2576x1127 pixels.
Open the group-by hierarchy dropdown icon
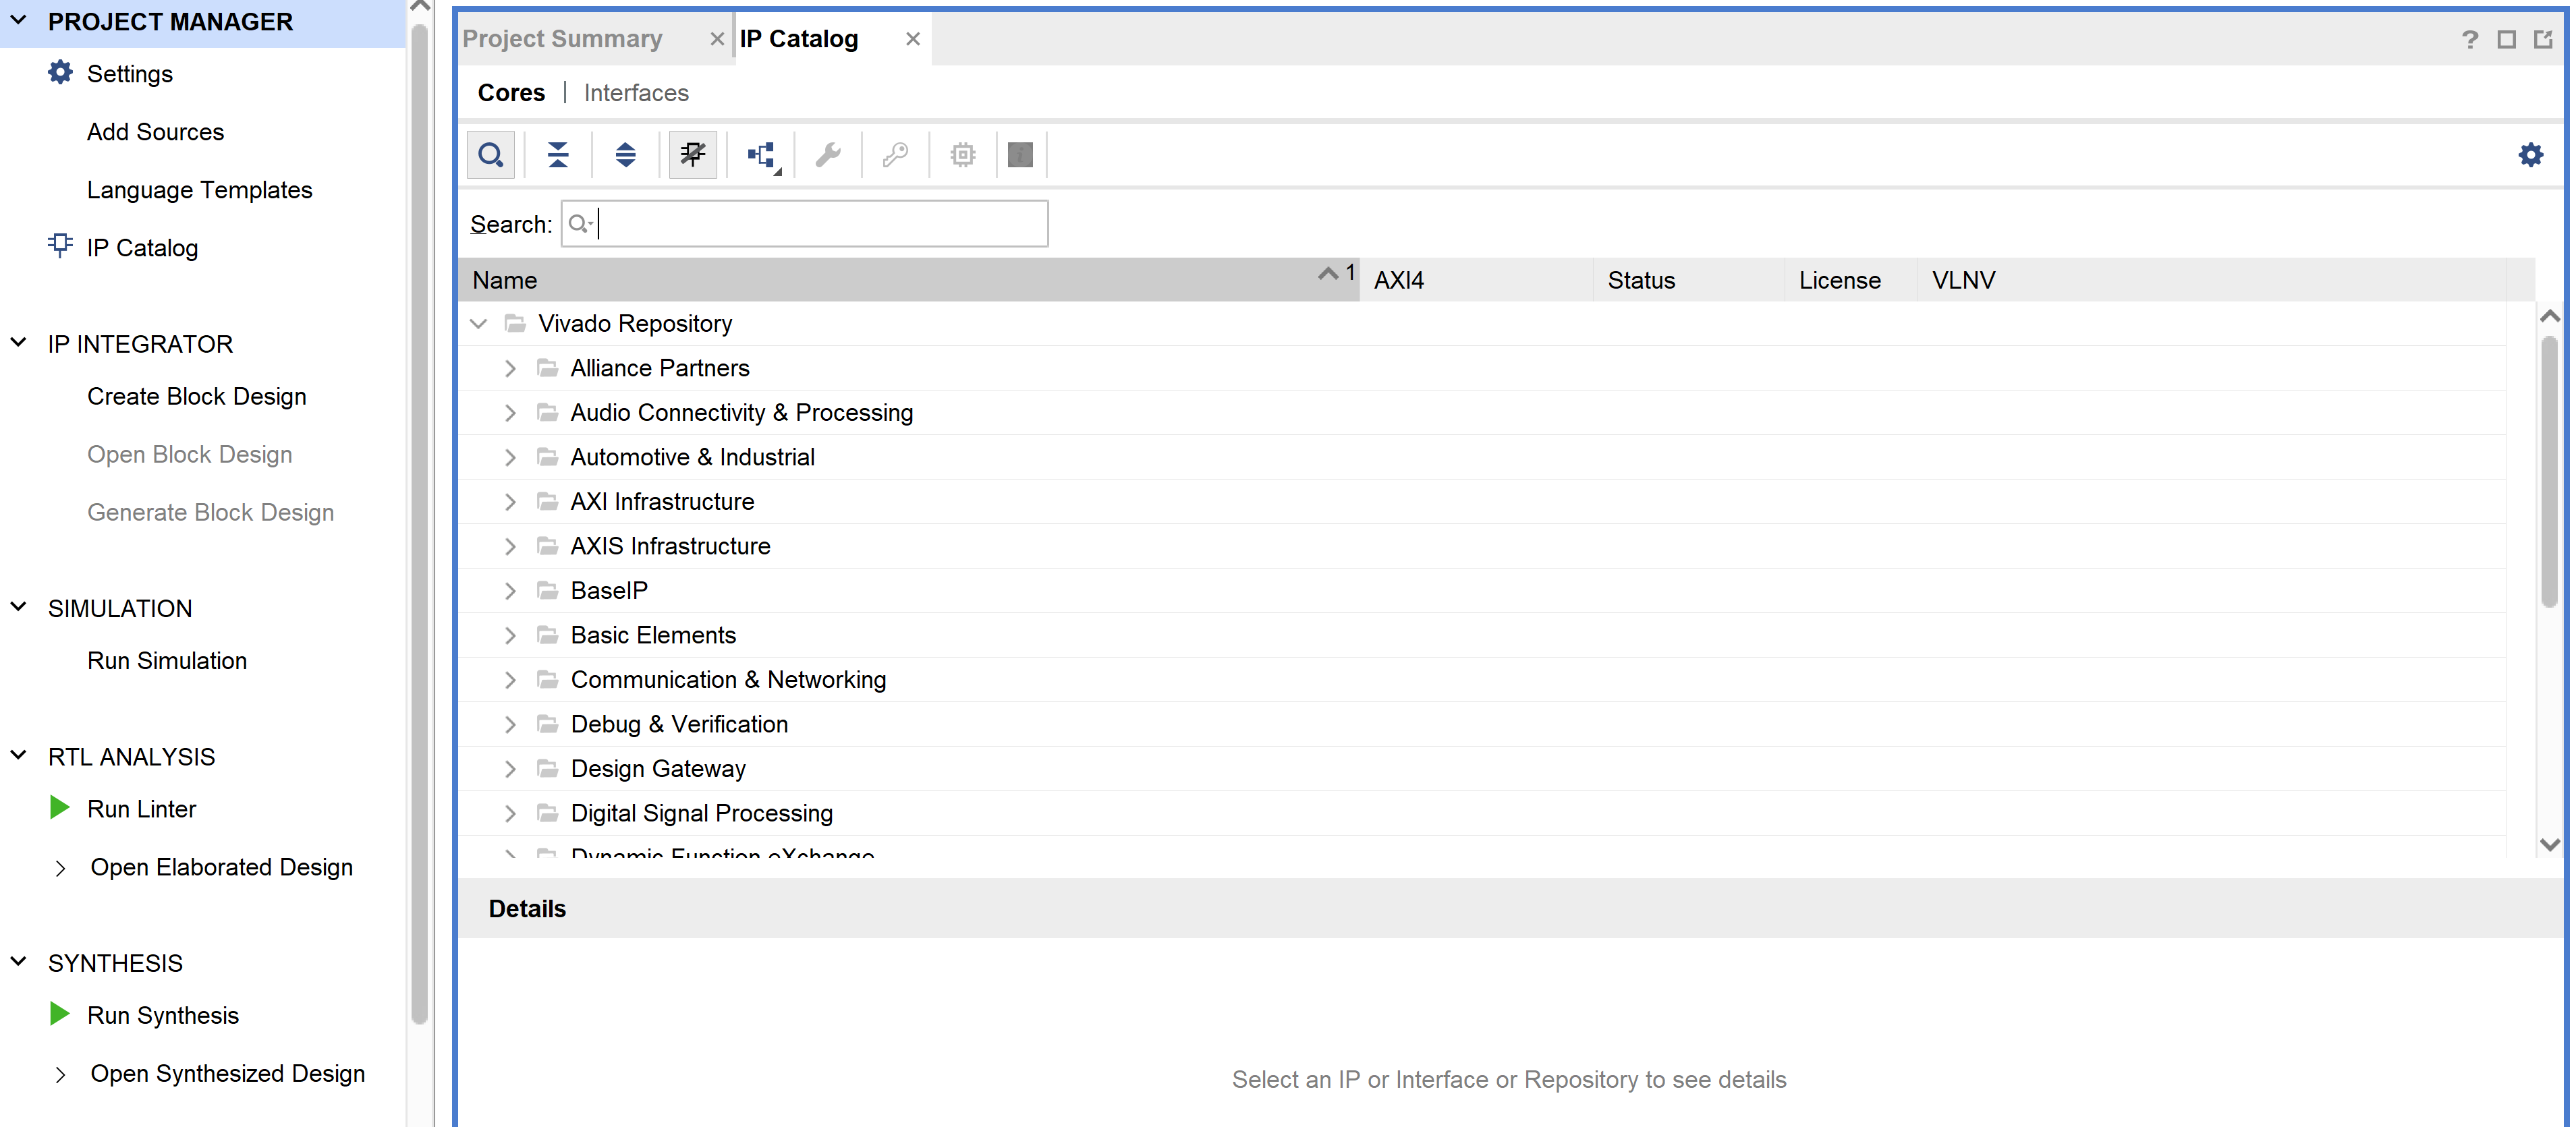point(763,155)
